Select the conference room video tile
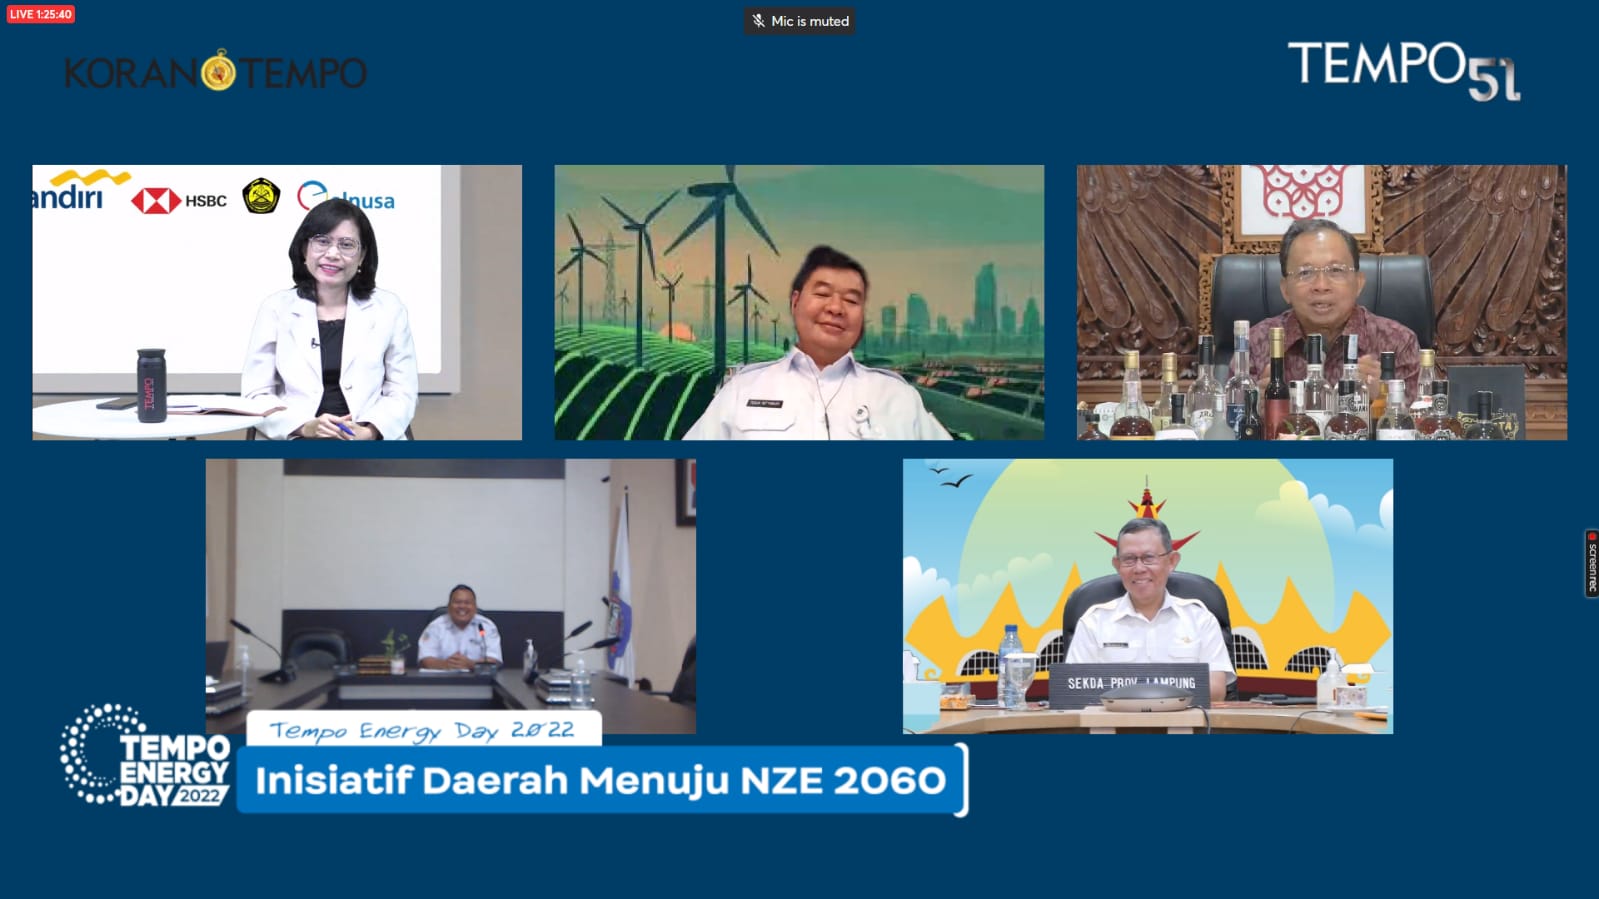 coord(450,596)
